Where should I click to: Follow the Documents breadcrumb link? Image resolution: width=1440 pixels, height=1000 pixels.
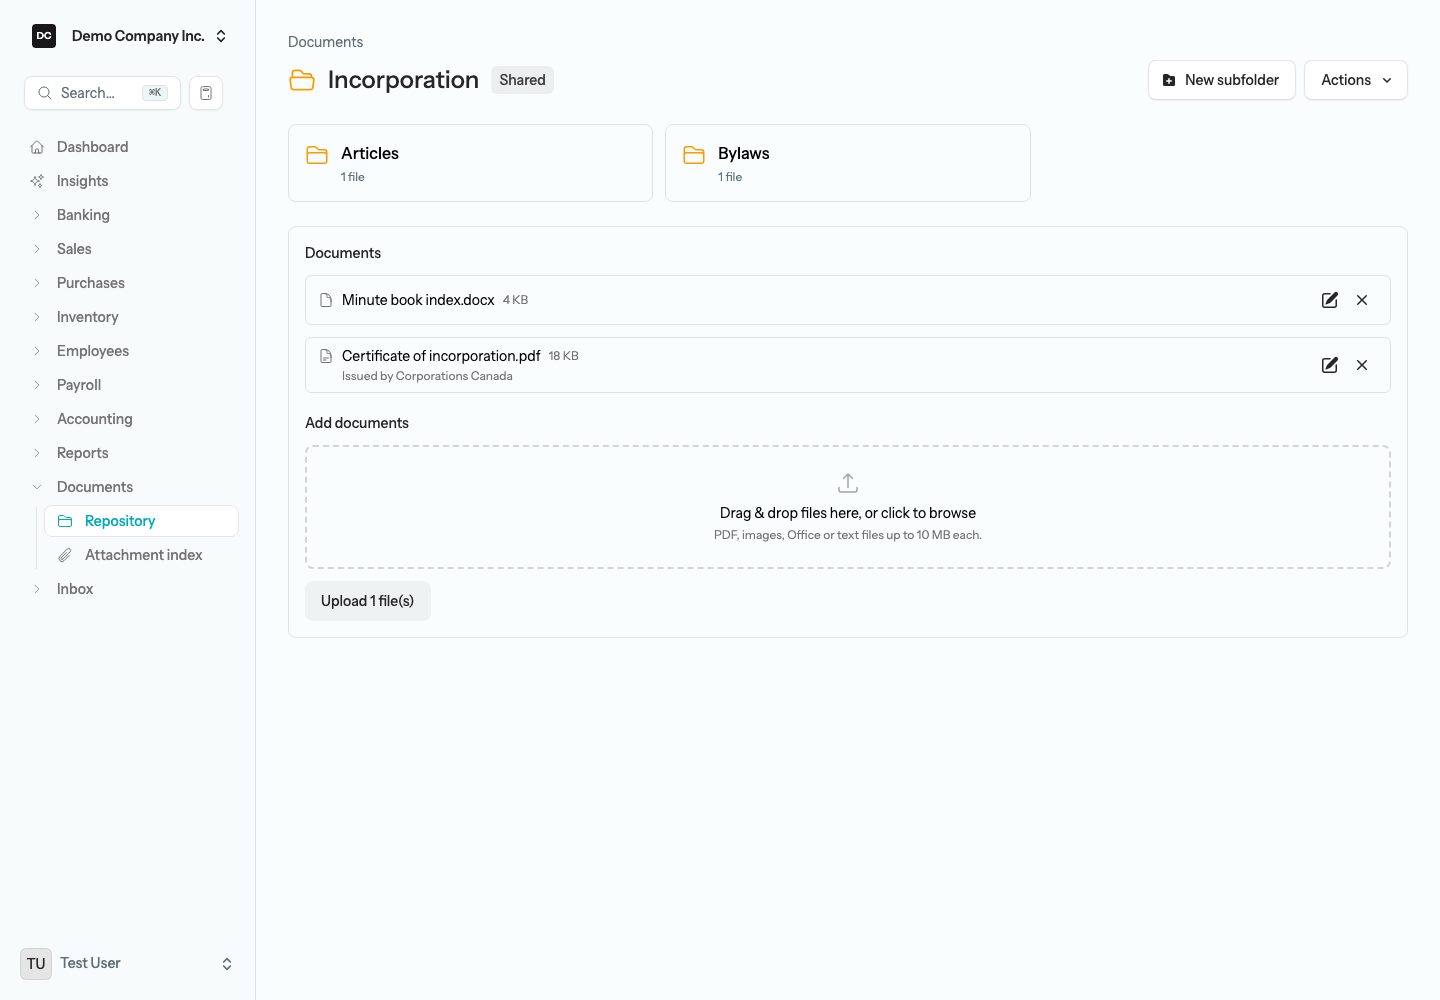[x=326, y=42]
